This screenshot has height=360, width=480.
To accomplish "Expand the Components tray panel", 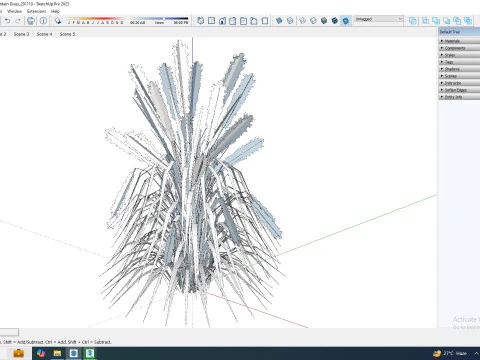I will coord(459,48).
